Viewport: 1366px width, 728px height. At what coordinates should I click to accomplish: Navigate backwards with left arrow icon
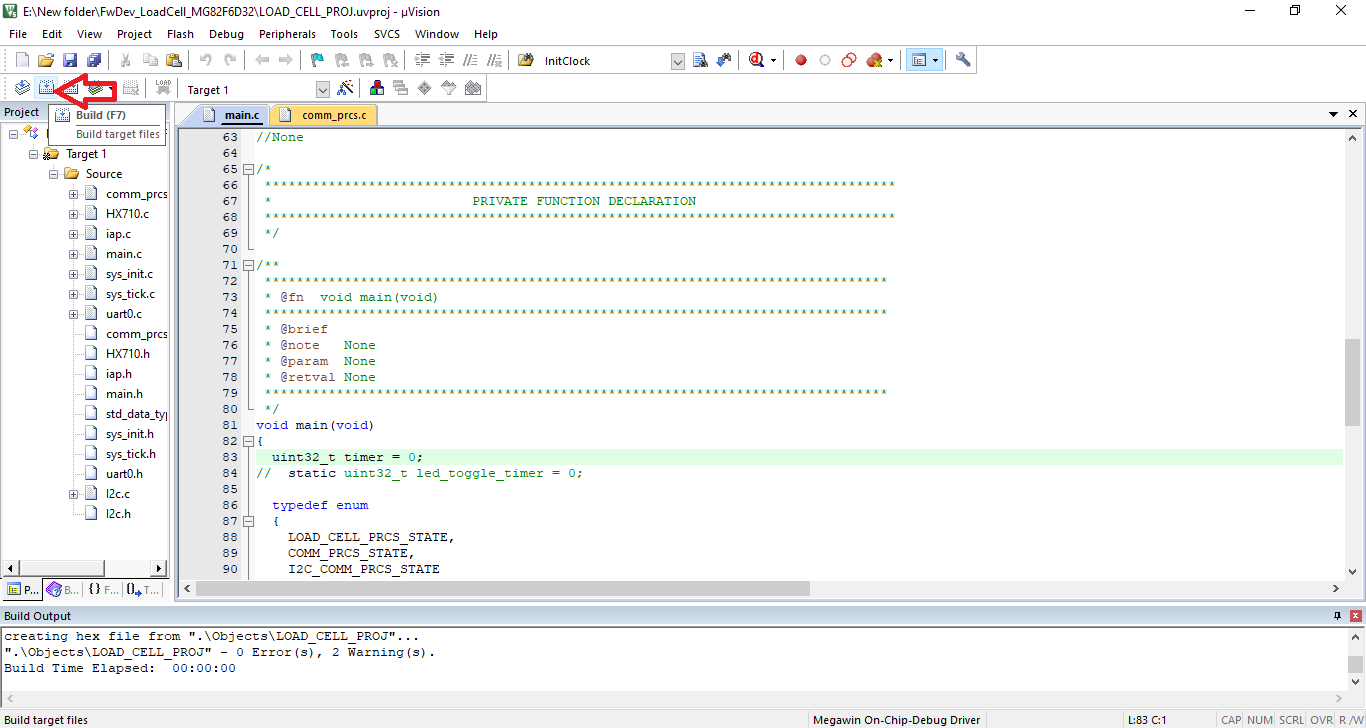[x=262, y=60]
